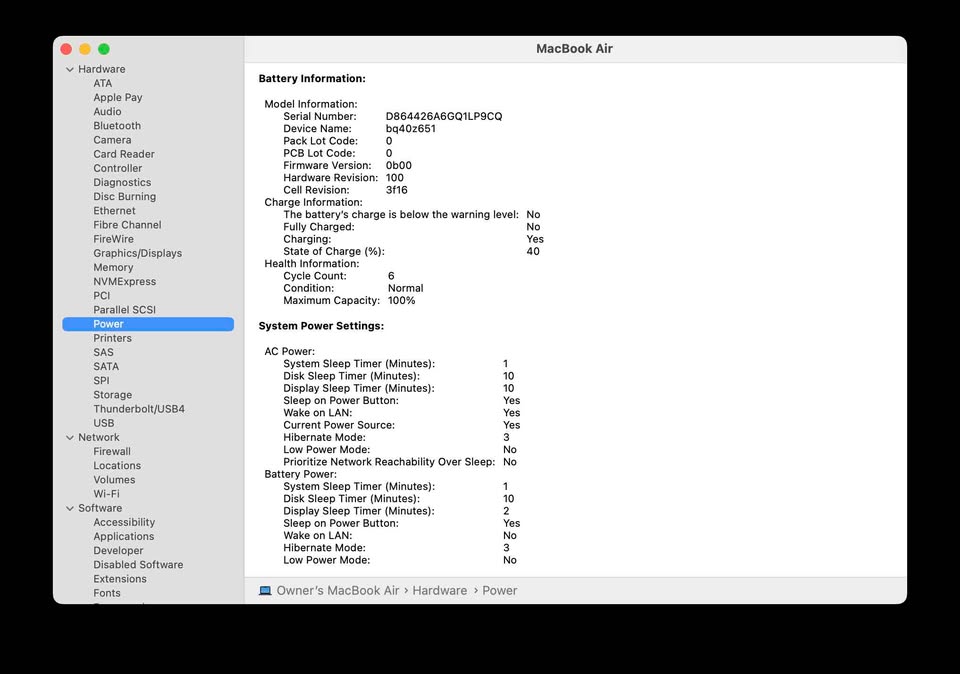Open the Thunderbolt/USB4 entry
The image size is (960, 674).
click(139, 409)
